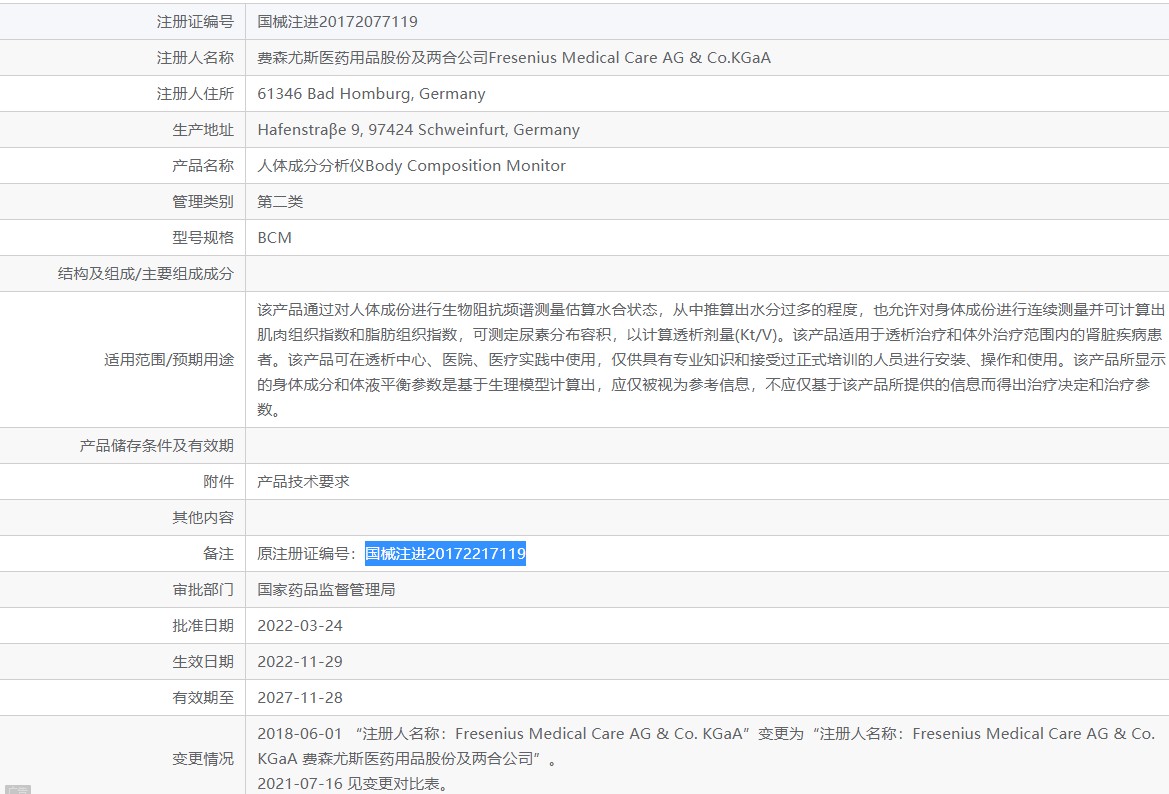Click the 注册证编号 label cell

click(x=122, y=22)
